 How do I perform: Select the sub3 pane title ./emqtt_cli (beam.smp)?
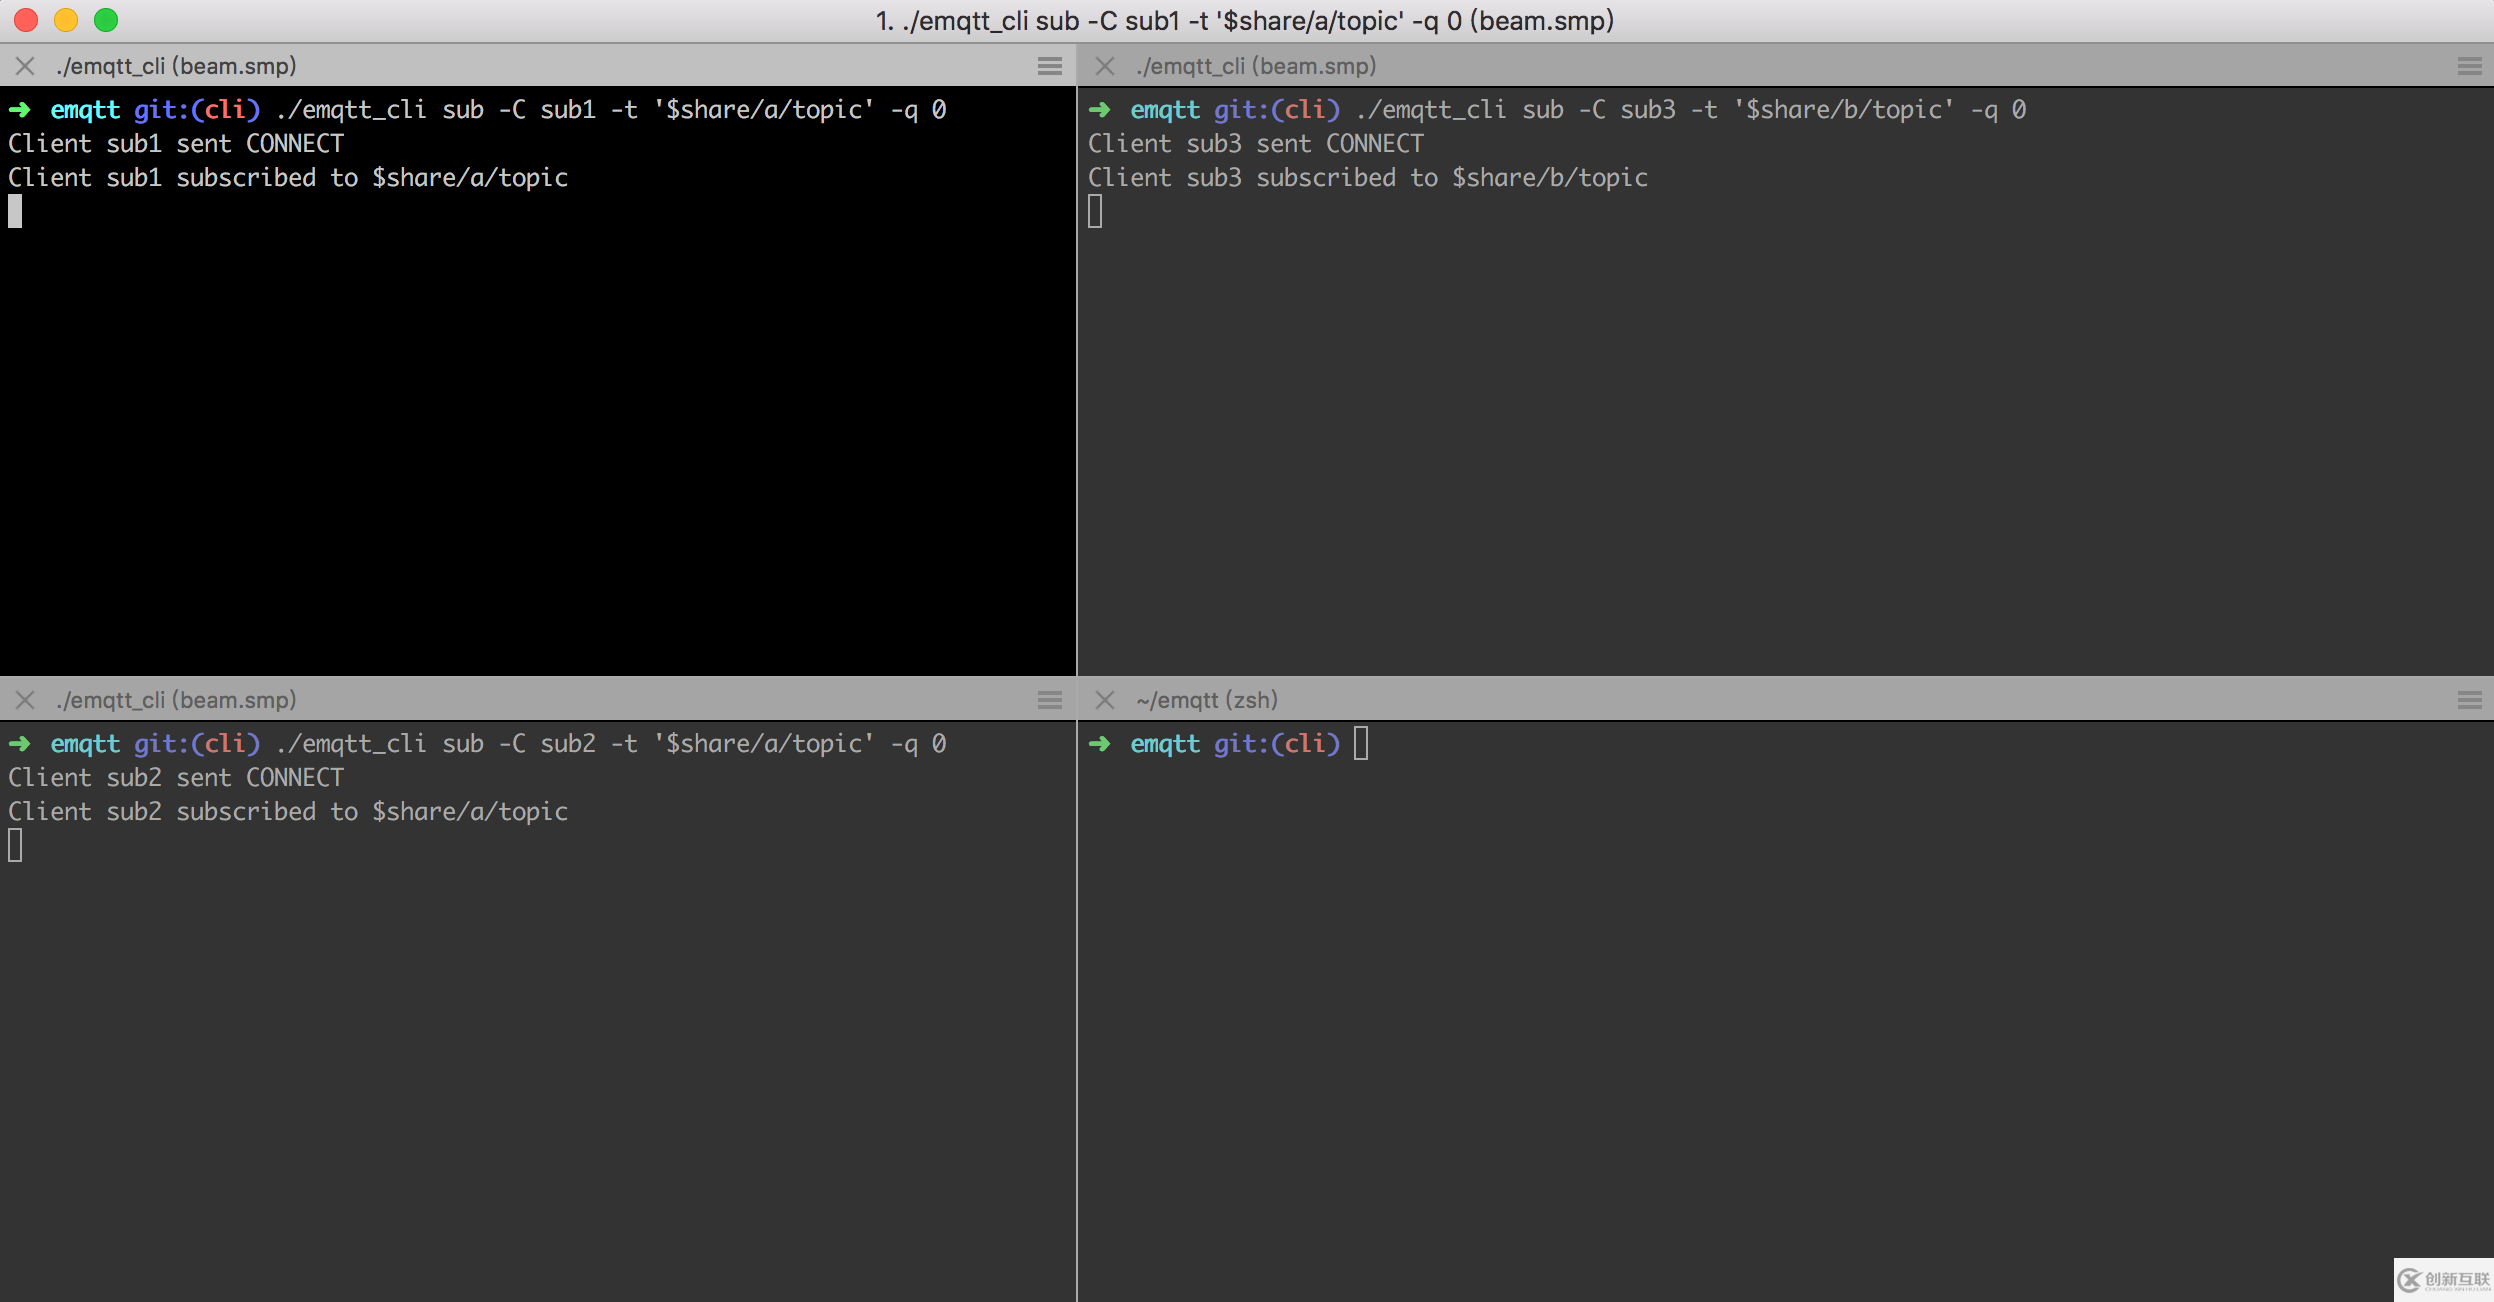(x=1256, y=66)
